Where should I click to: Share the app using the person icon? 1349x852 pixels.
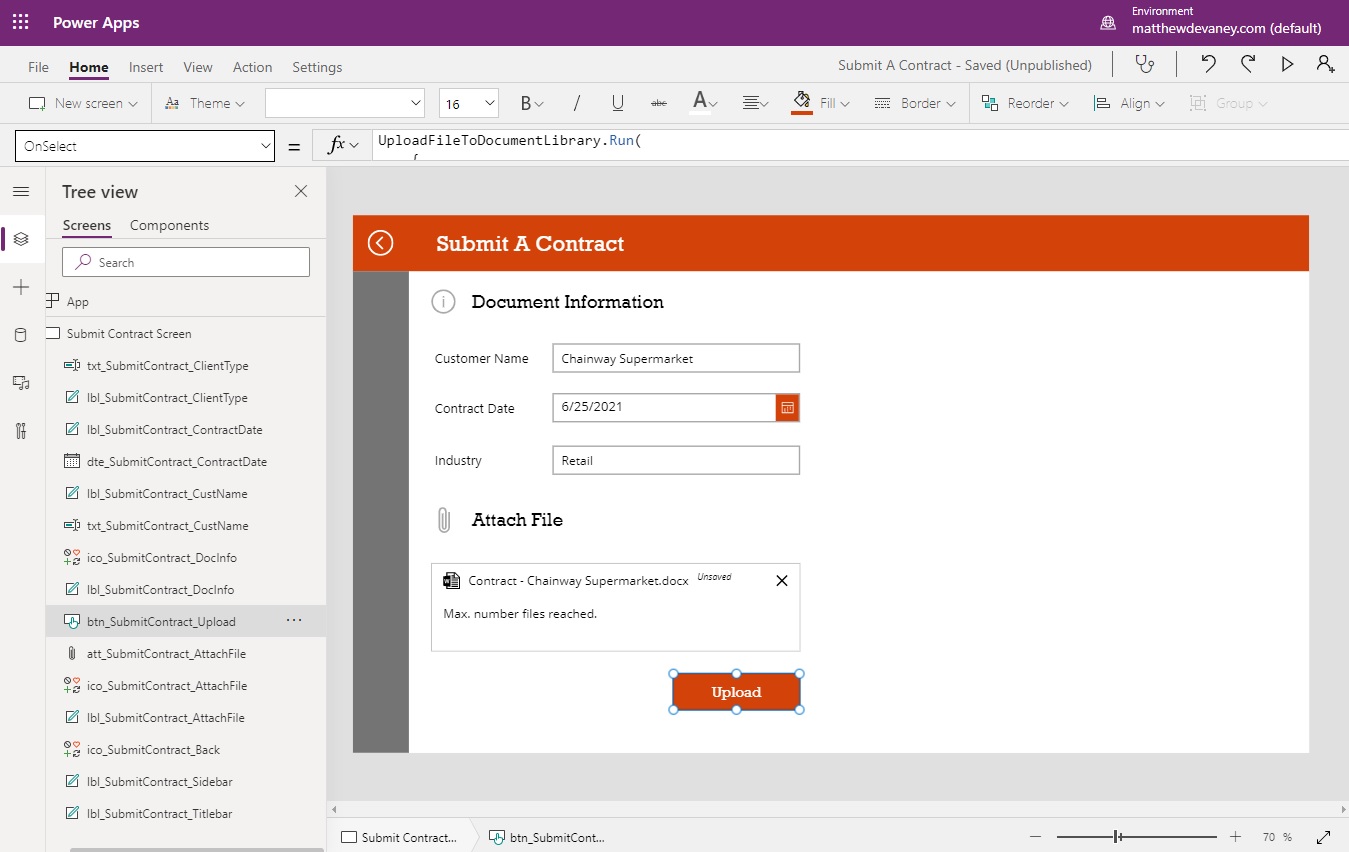[1325, 63]
